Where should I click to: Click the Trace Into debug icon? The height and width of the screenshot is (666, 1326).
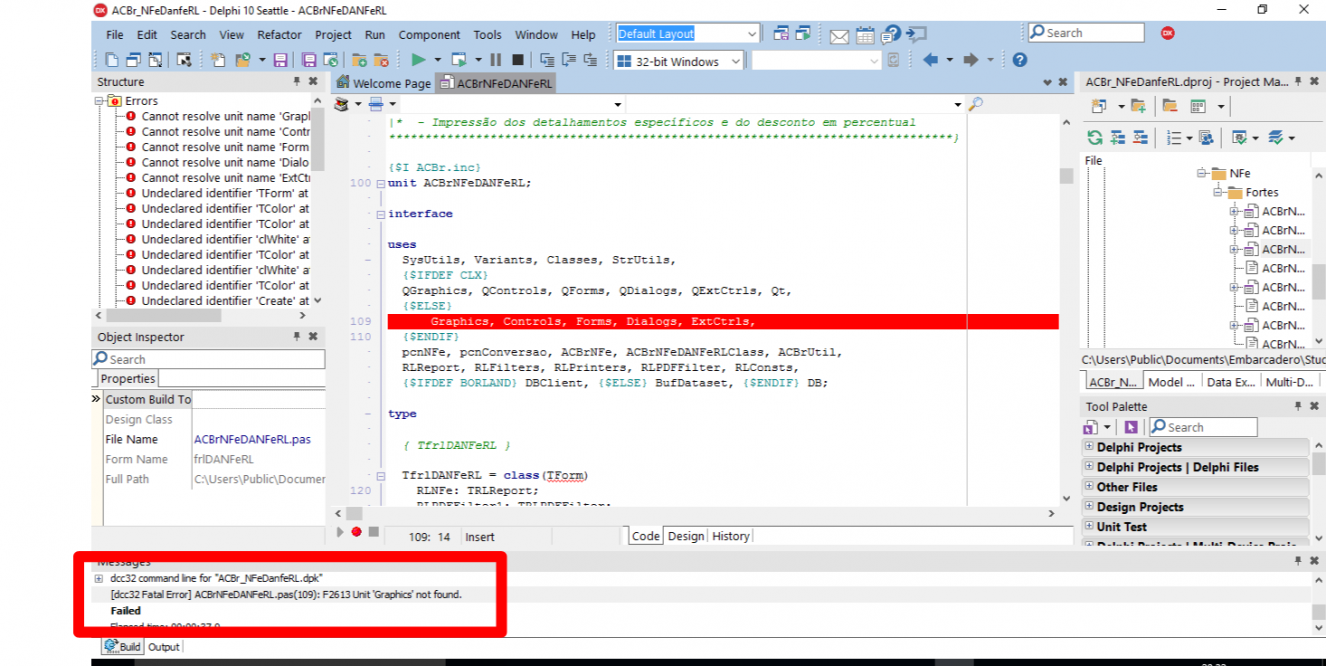pos(547,60)
